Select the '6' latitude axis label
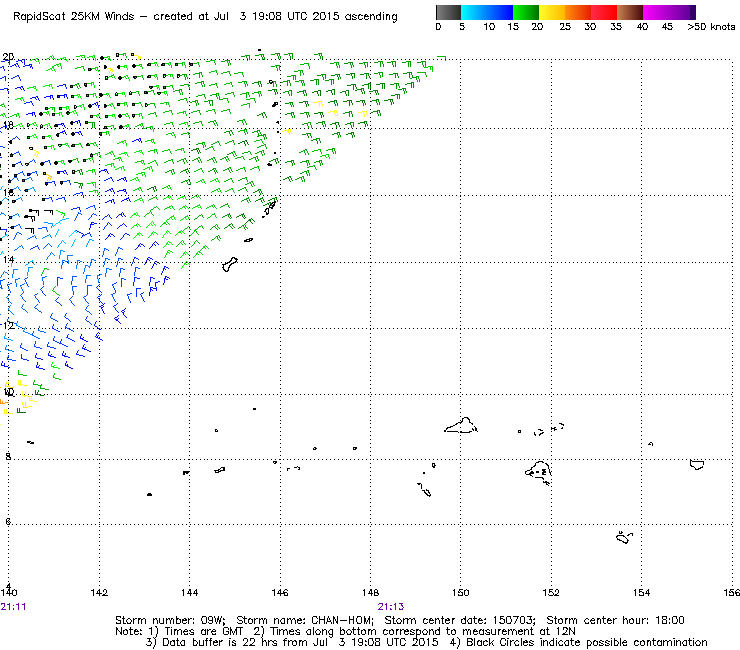Viewport: 740px width, 650px height. click(x=8, y=522)
